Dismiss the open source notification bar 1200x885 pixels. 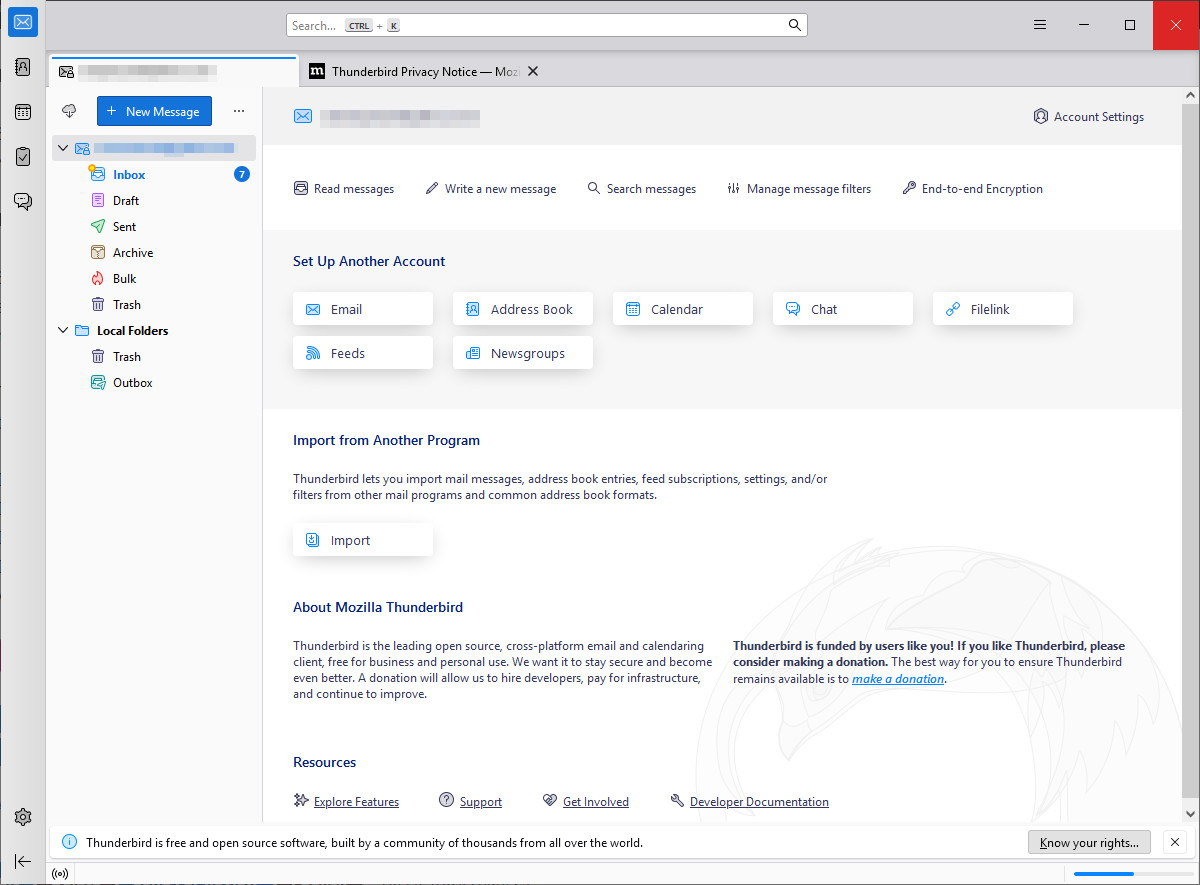pyautogui.click(x=1175, y=842)
